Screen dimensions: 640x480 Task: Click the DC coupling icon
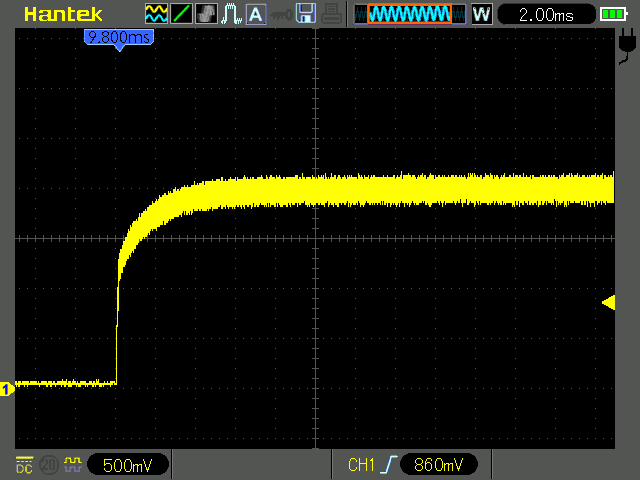click(24, 465)
